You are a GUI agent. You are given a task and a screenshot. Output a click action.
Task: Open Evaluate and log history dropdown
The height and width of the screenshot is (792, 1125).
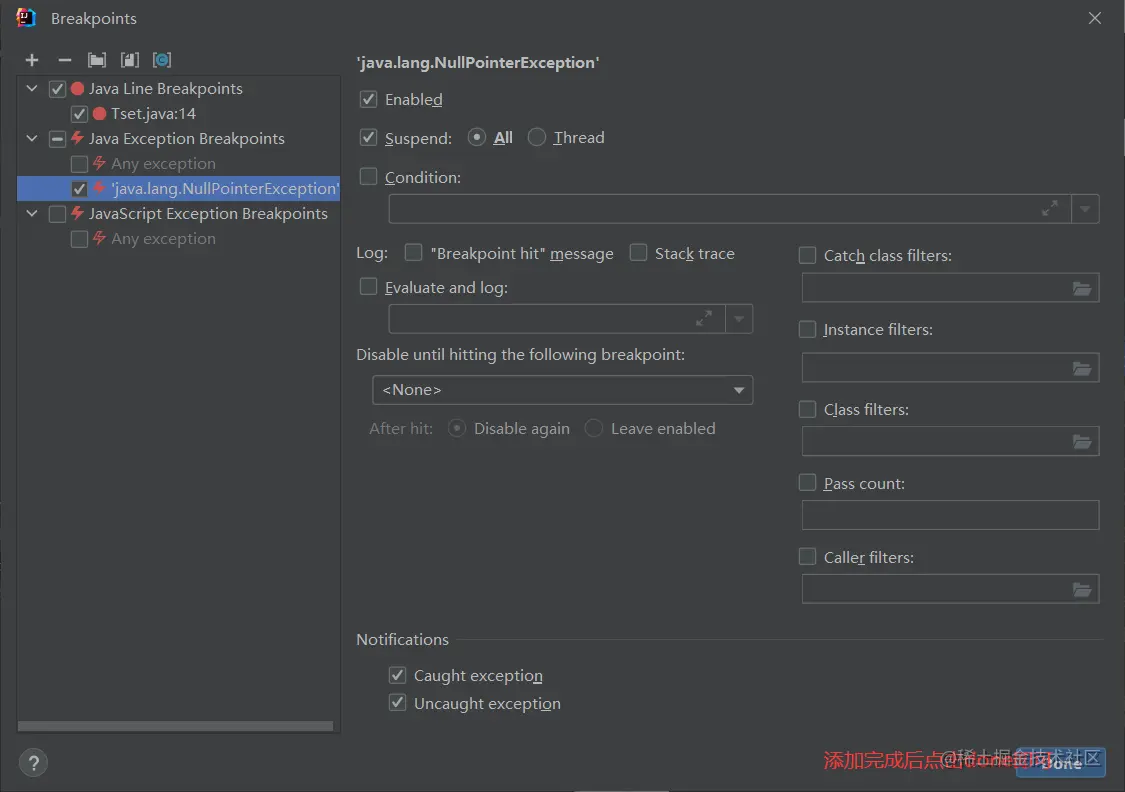click(739, 319)
